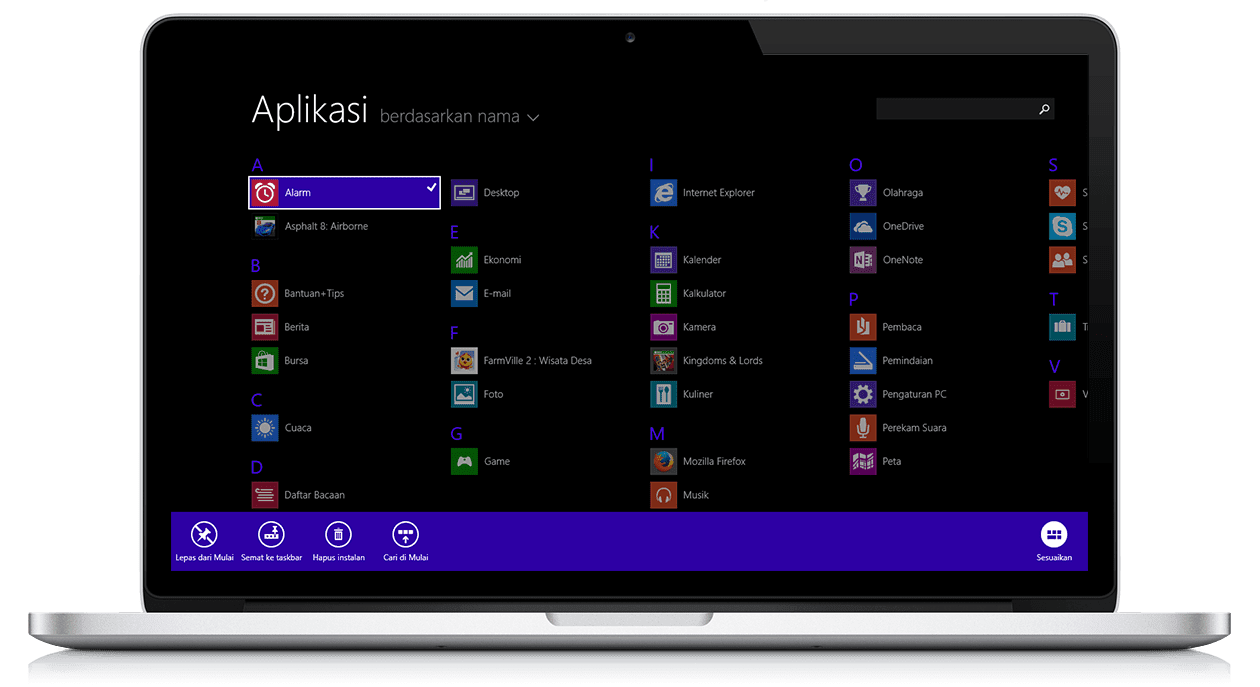Viewport: 1260px width, 687px height.
Task: Select letter heading G group
Action: (x=457, y=434)
